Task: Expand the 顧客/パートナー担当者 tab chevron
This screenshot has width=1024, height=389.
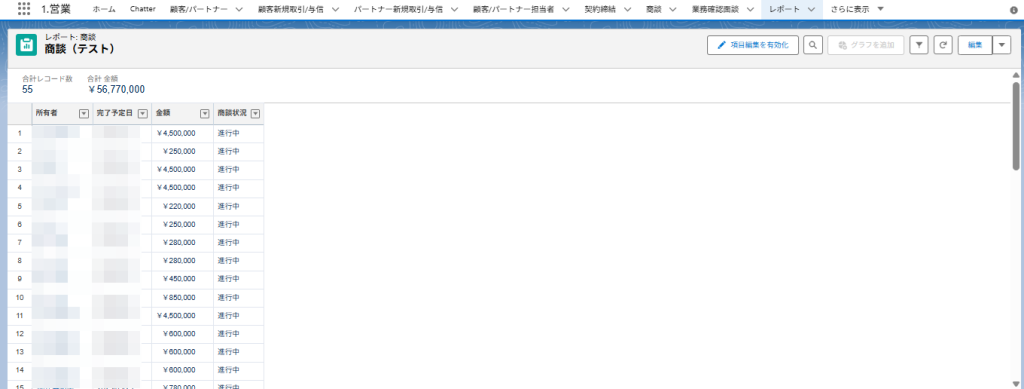Action: point(566,9)
